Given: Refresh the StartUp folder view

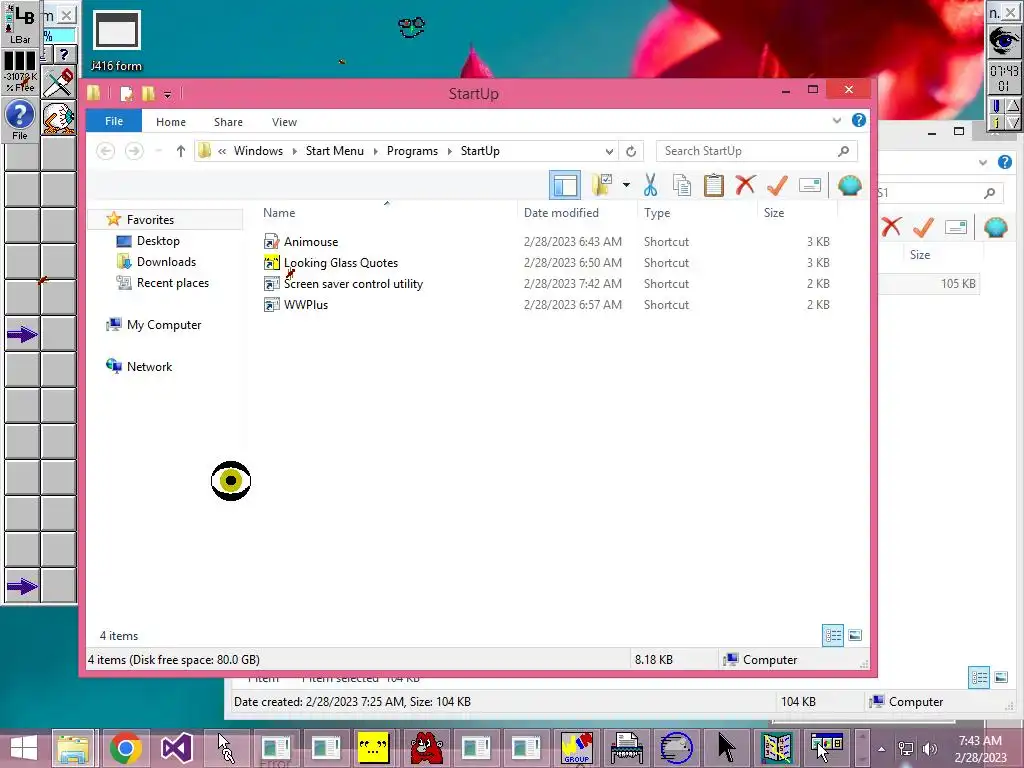Looking at the screenshot, I should click(631, 151).
